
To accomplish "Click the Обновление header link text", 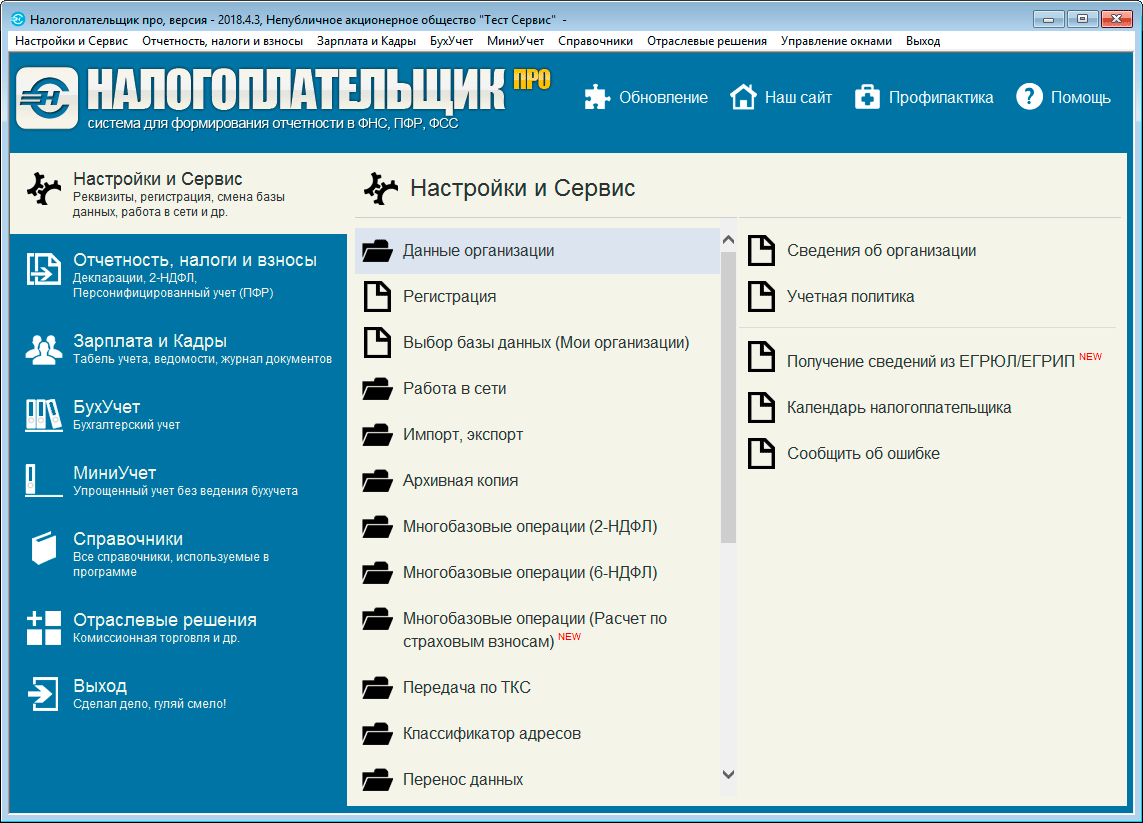I will 663,98.
